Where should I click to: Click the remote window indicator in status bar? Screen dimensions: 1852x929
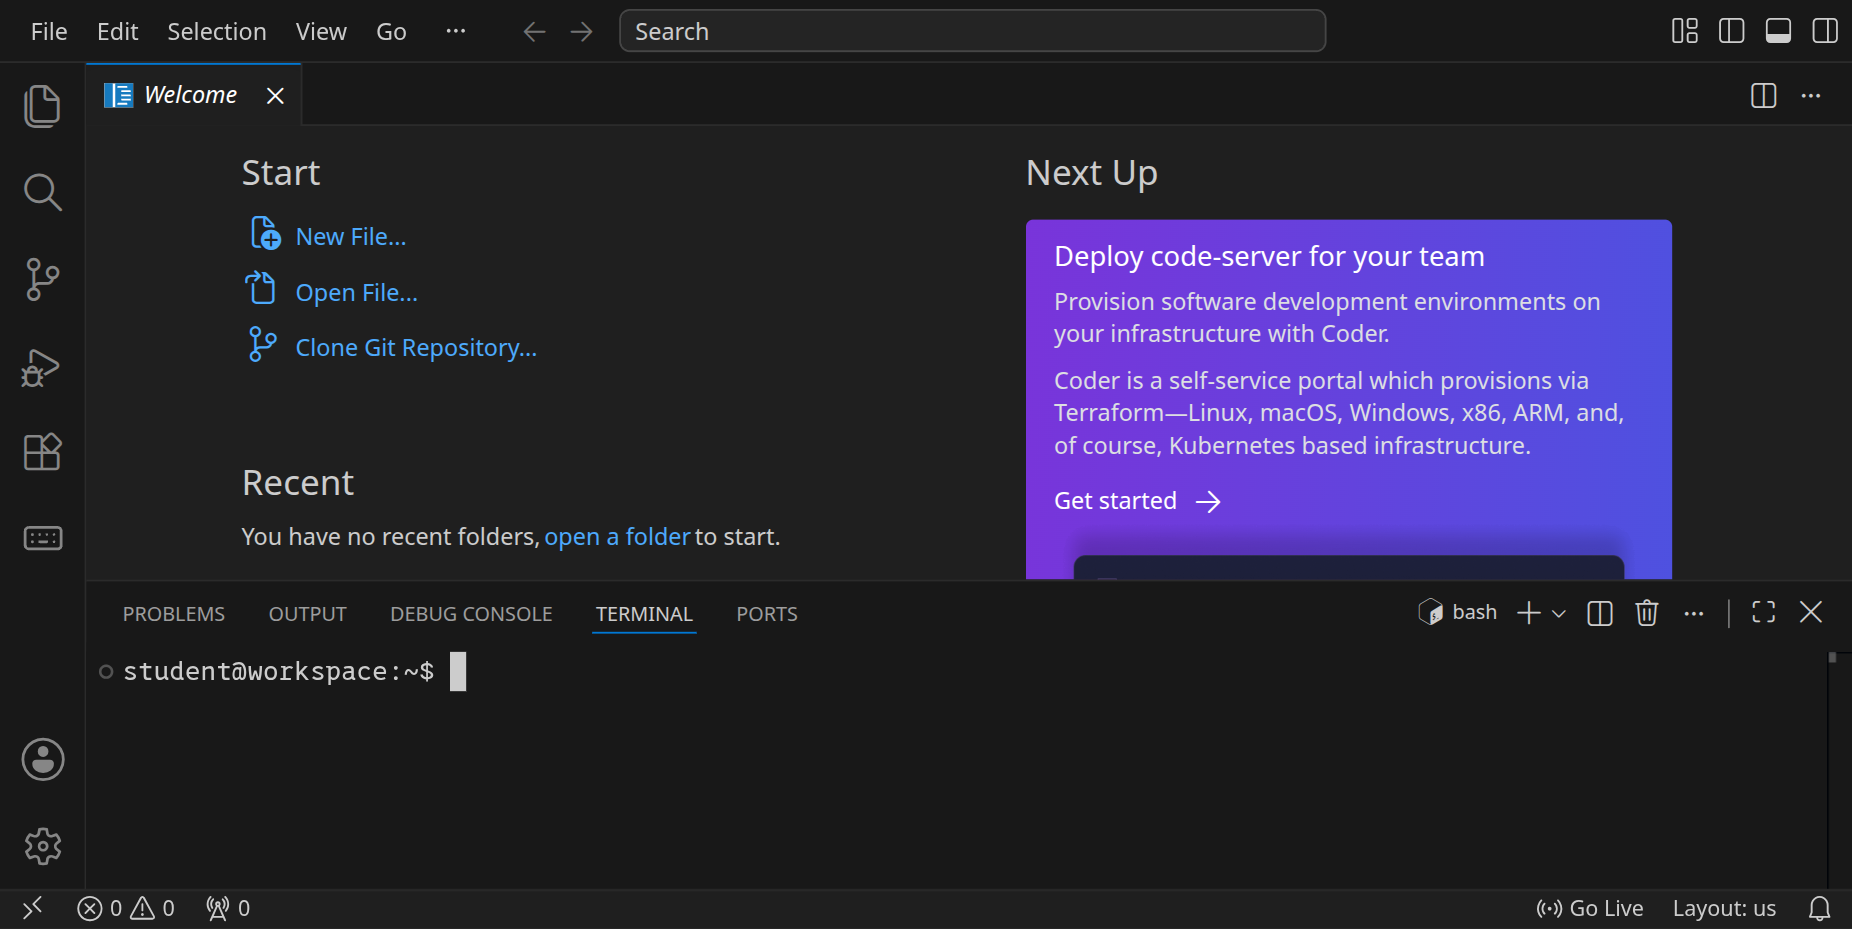(x=33, y=908)
